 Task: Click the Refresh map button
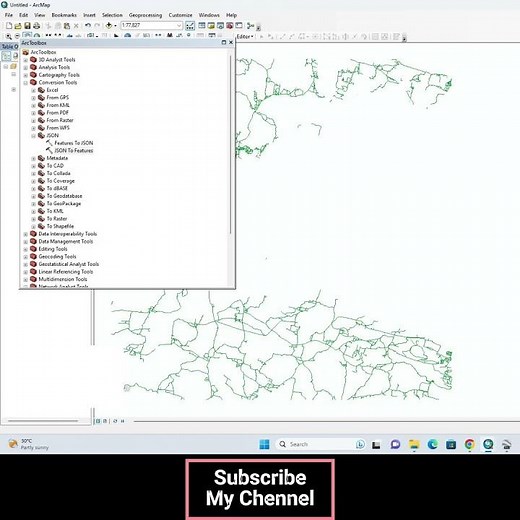coord(115,421)
